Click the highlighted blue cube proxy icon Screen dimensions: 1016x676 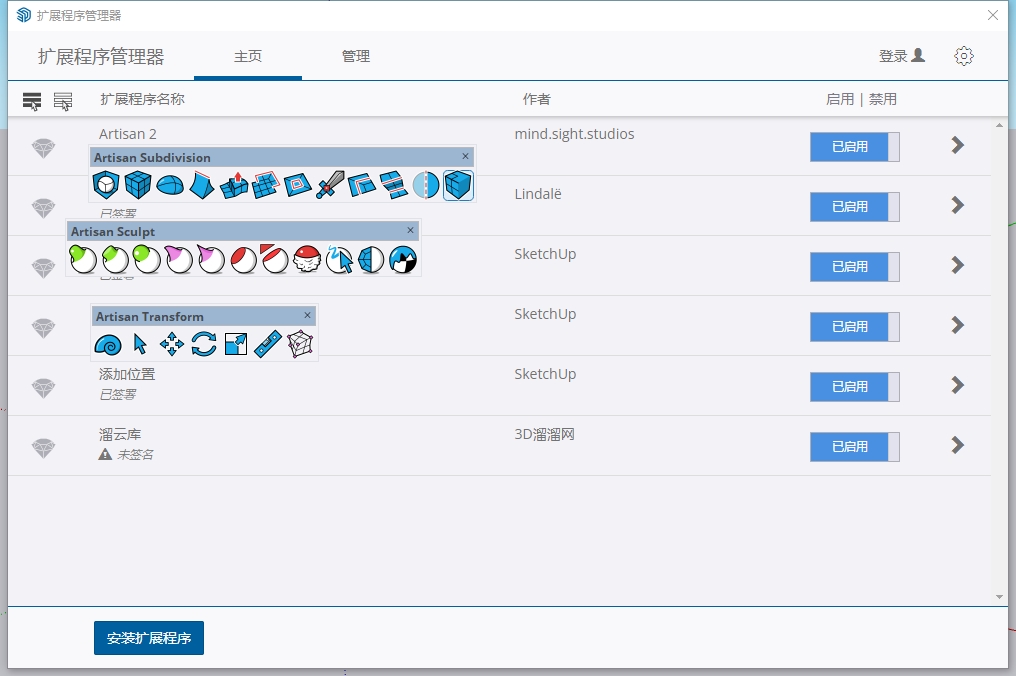(x=458, y=185)
